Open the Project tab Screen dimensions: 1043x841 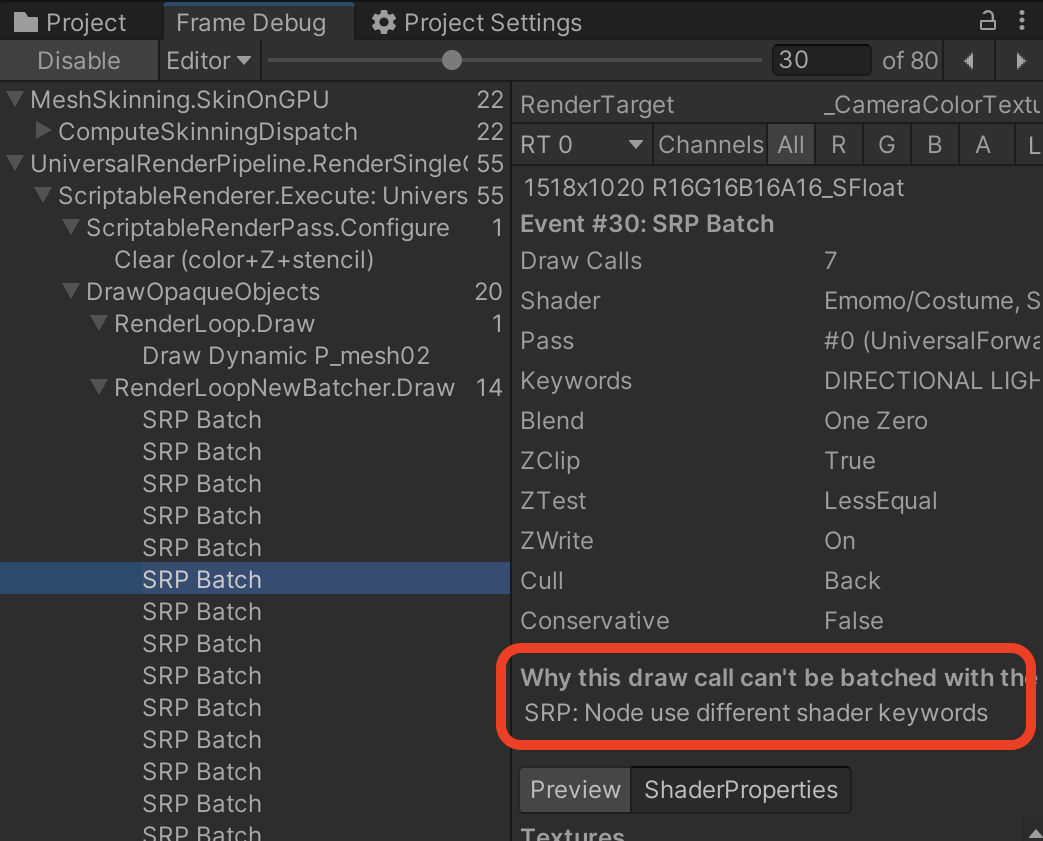coord(70,23)
